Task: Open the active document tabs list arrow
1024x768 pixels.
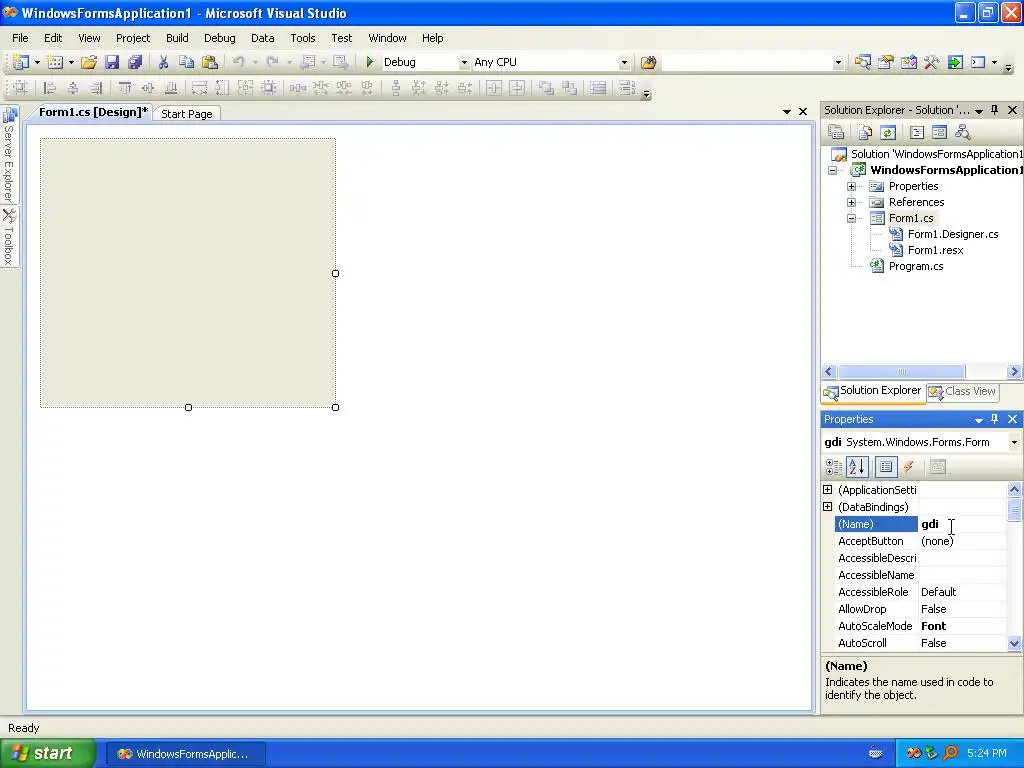Action: pos(787,112)
